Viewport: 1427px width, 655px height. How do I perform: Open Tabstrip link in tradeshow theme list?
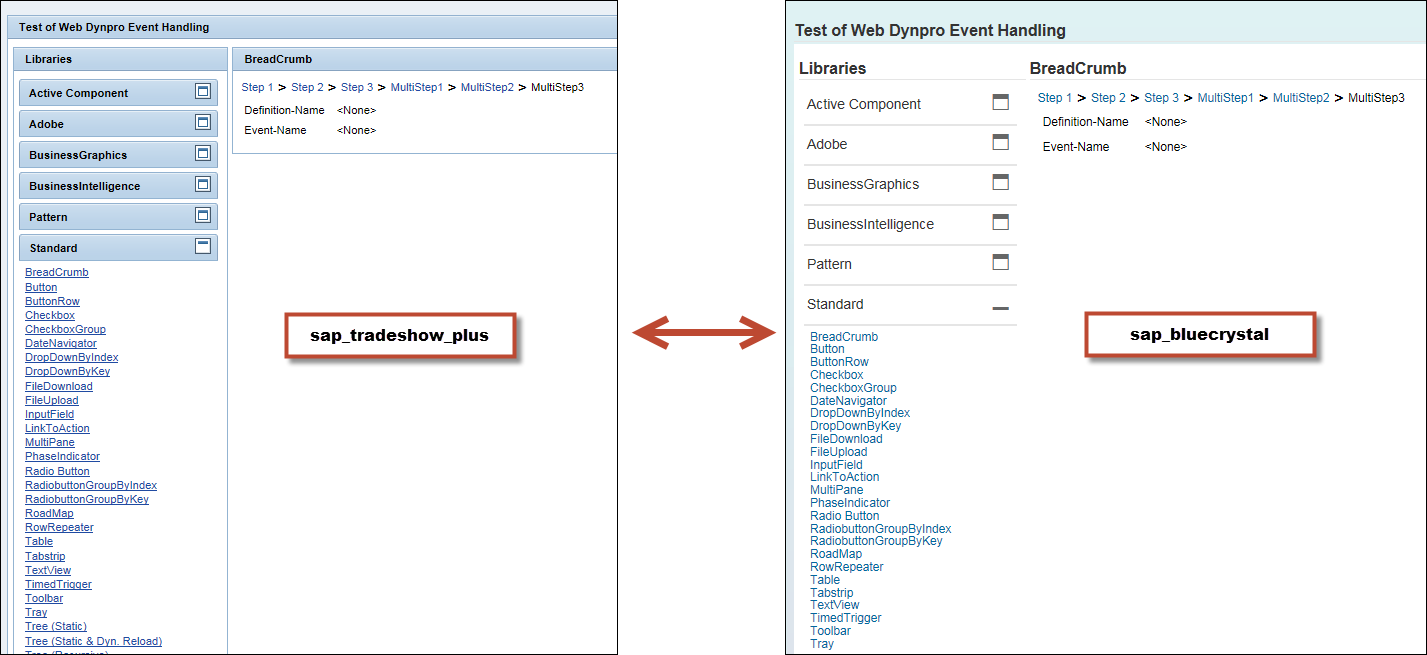point(45,556)
